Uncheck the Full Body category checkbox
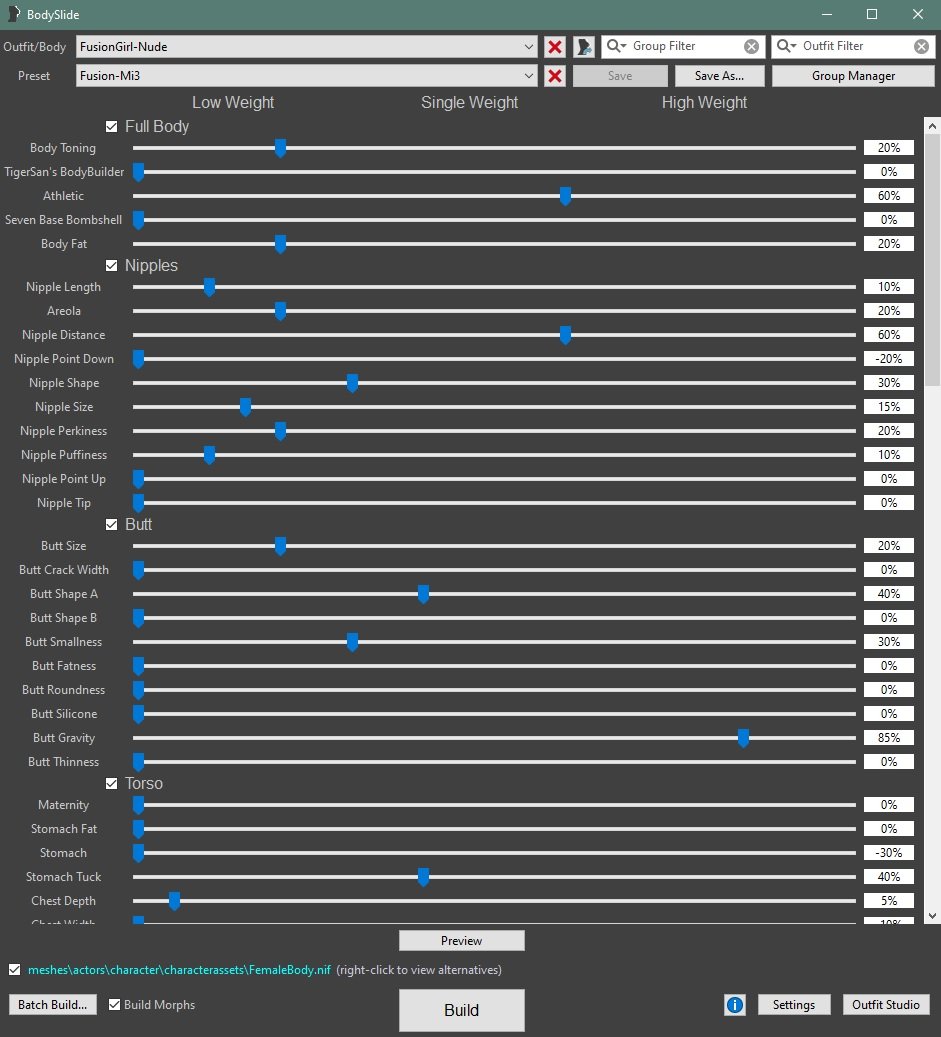 [x=112, y=127]
